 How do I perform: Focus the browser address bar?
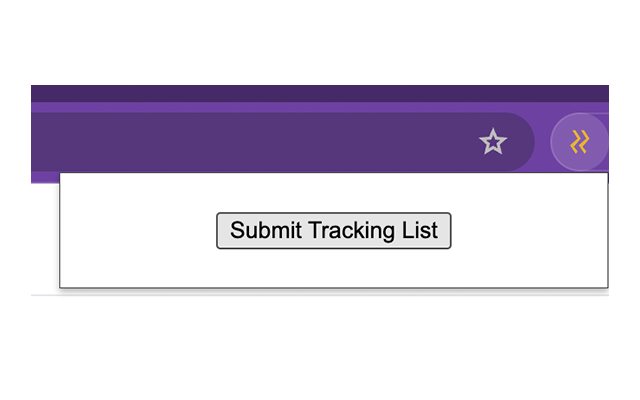coord(253,142)
